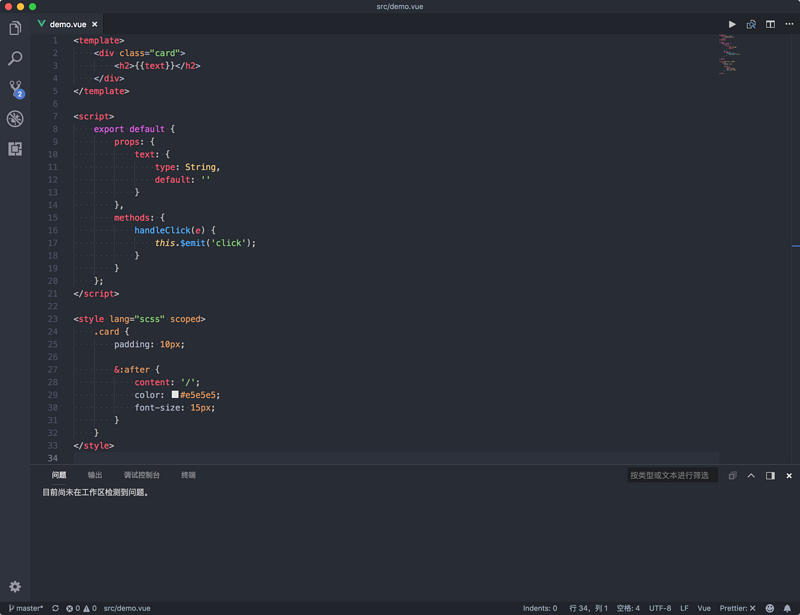The image size is (800, 615).
Task: Open Source Control view with 2 changes
Action: (x=16, y=89)
